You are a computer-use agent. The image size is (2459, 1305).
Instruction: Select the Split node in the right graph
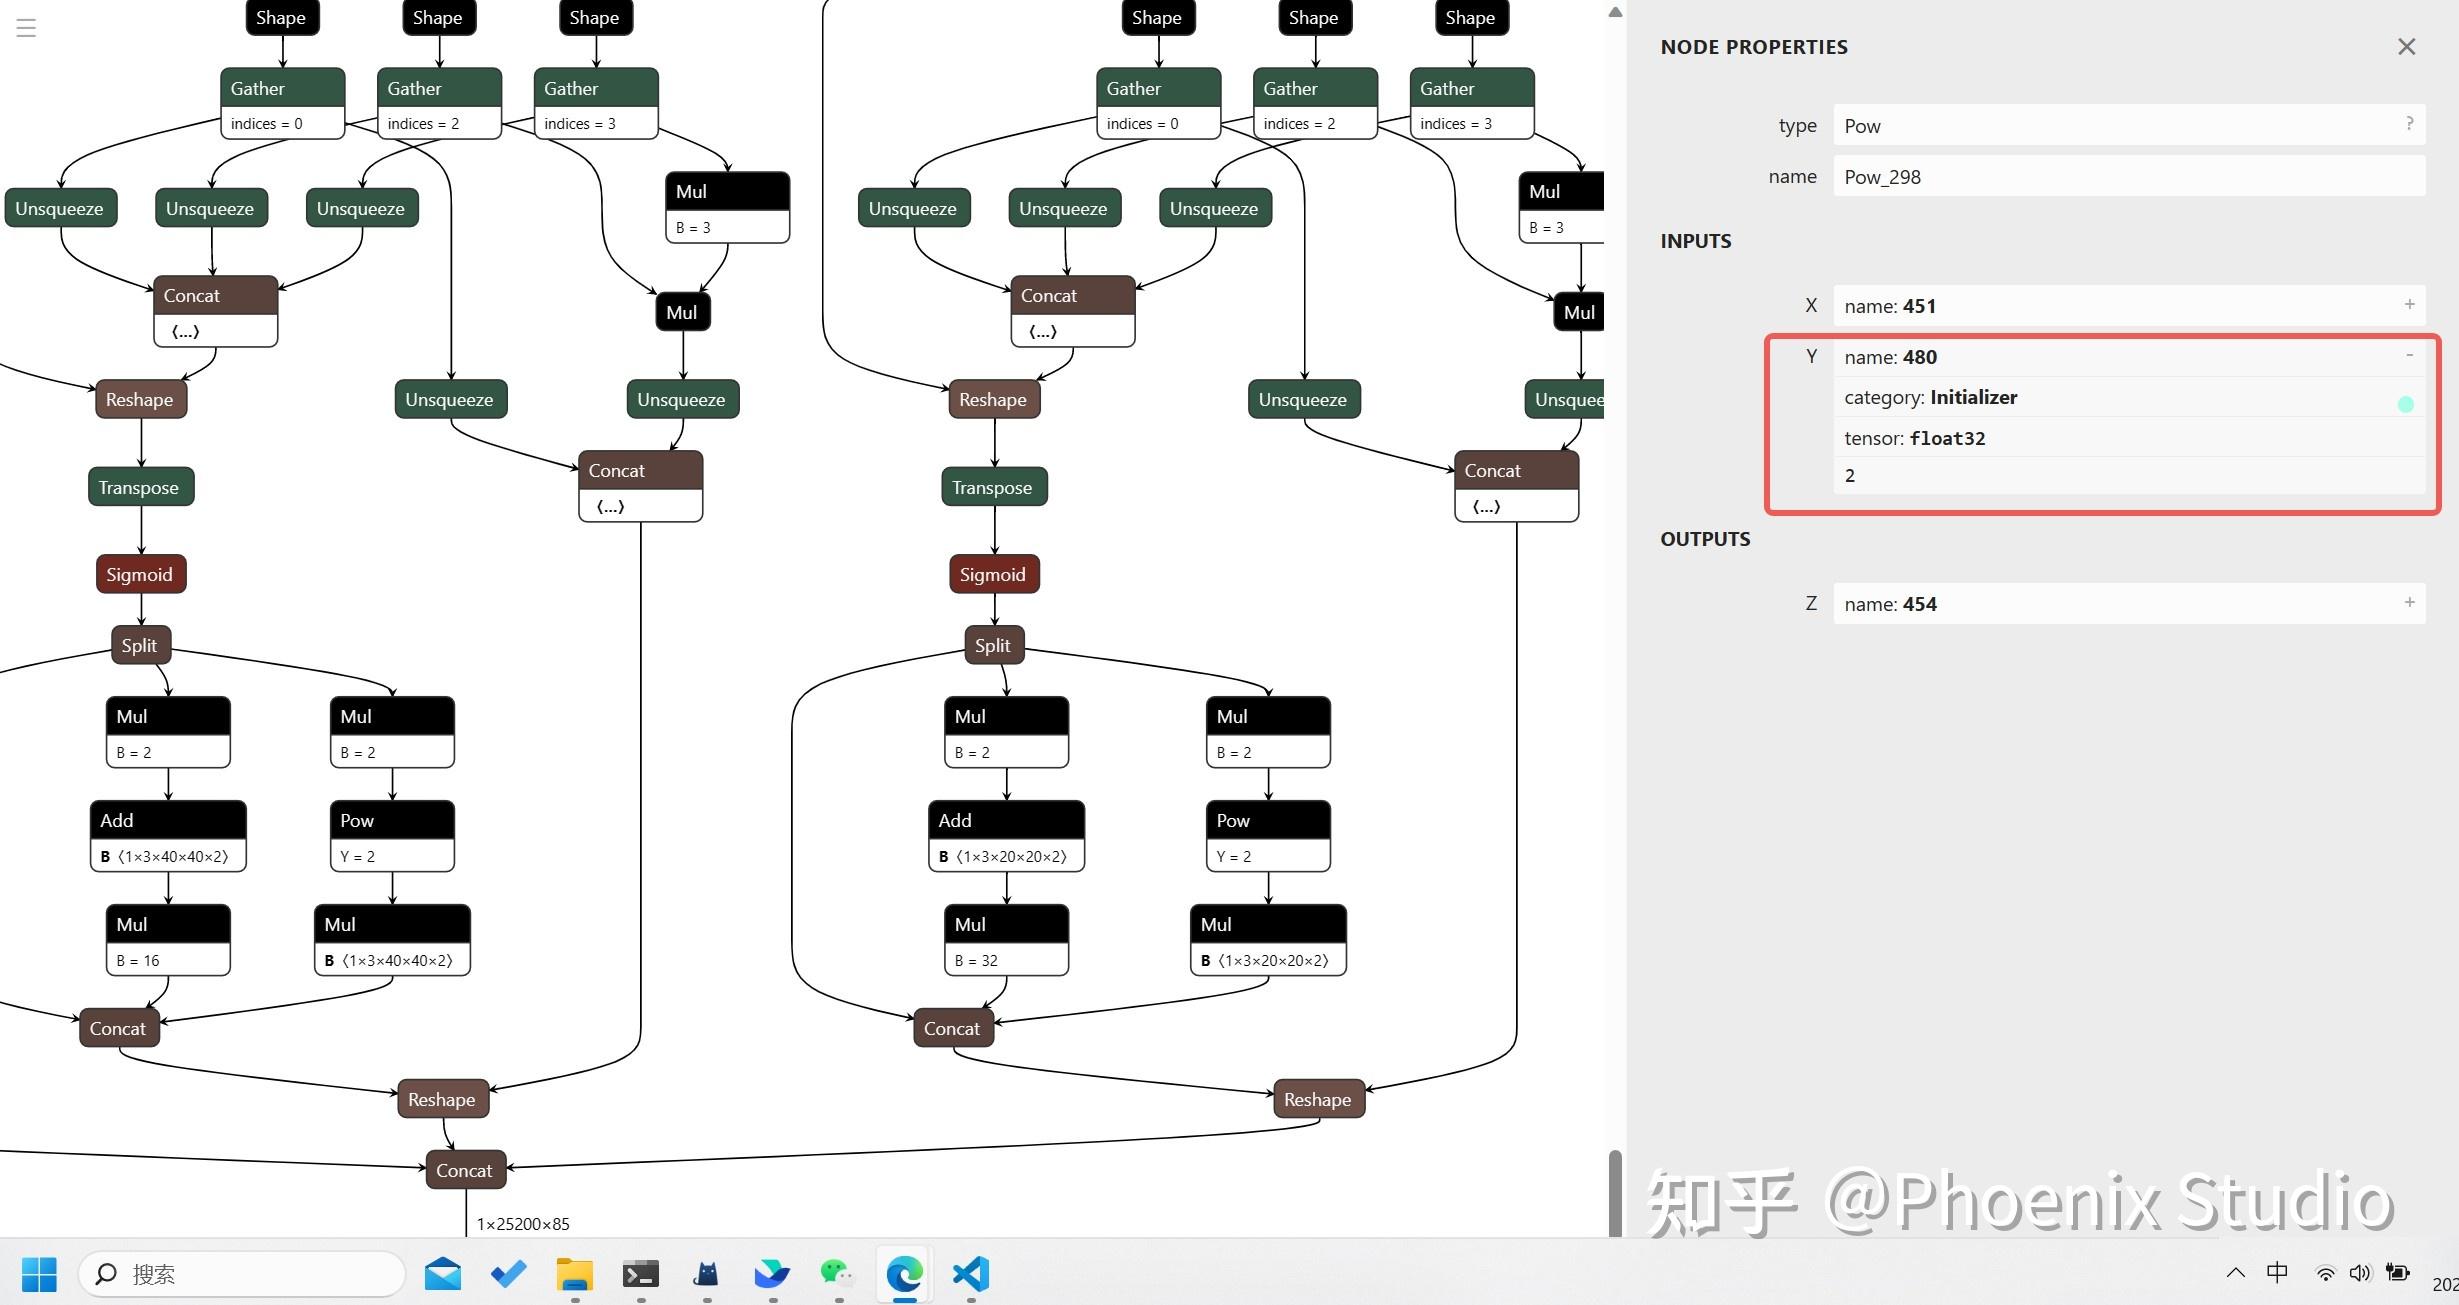pos(992,645)
